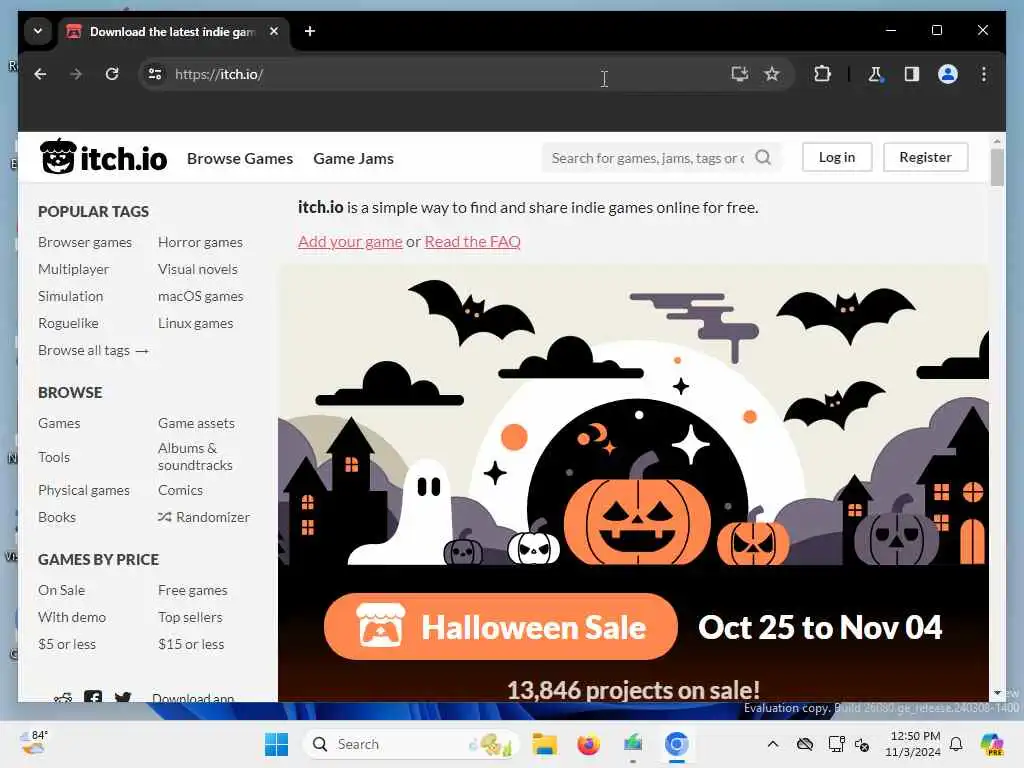The image size is (1024, 768).
Task: Click the install app icon in address bar
Action: pos(739,74)
